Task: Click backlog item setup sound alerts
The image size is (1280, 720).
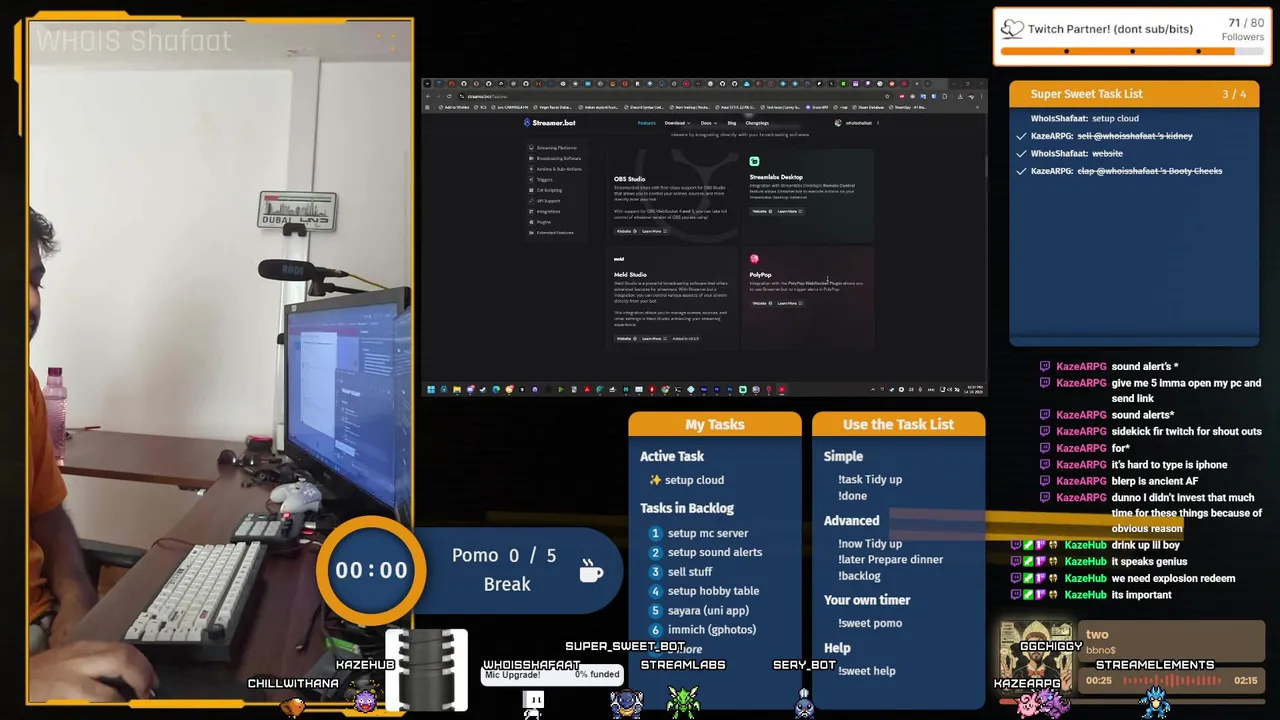Action: pos(715,552)
